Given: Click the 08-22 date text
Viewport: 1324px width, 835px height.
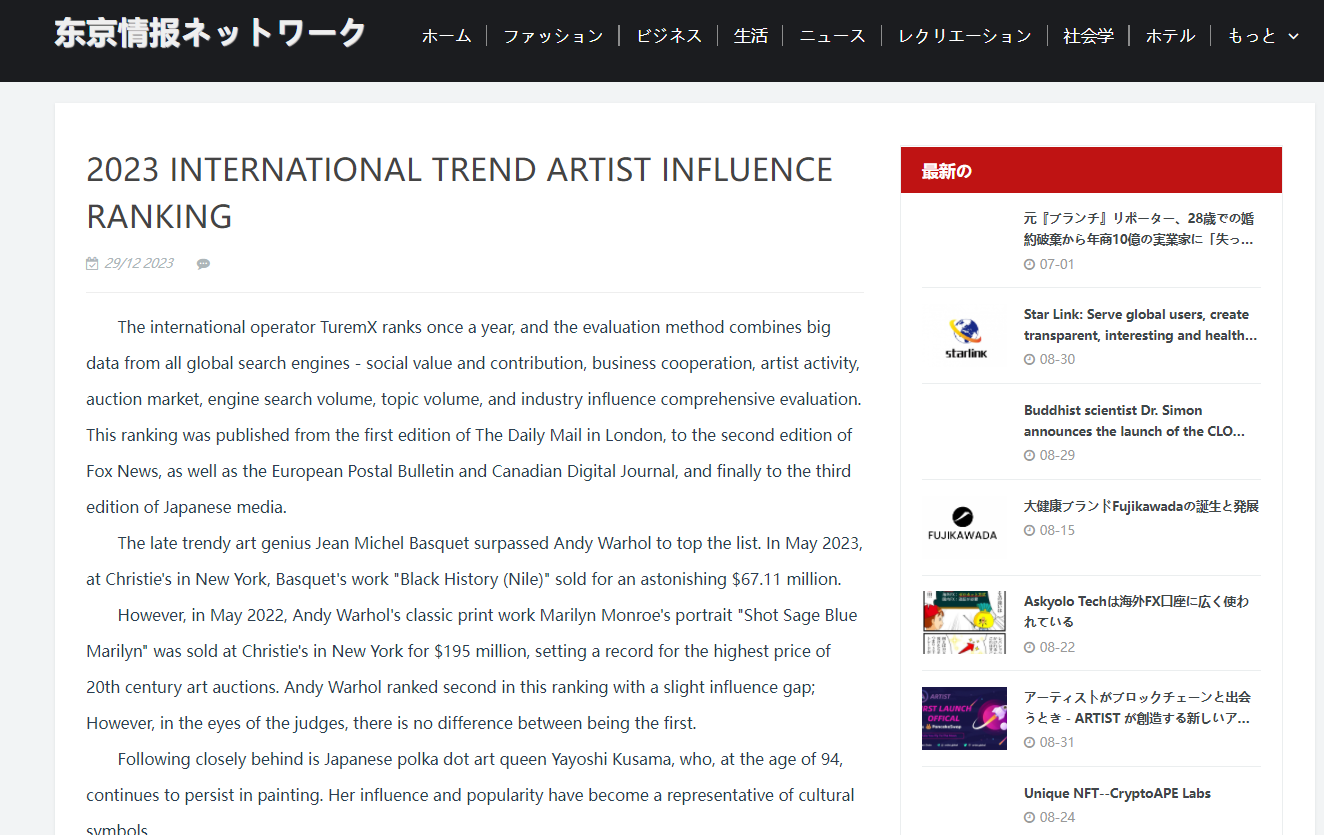Looking at the screenshot, I should (1057, 647).
